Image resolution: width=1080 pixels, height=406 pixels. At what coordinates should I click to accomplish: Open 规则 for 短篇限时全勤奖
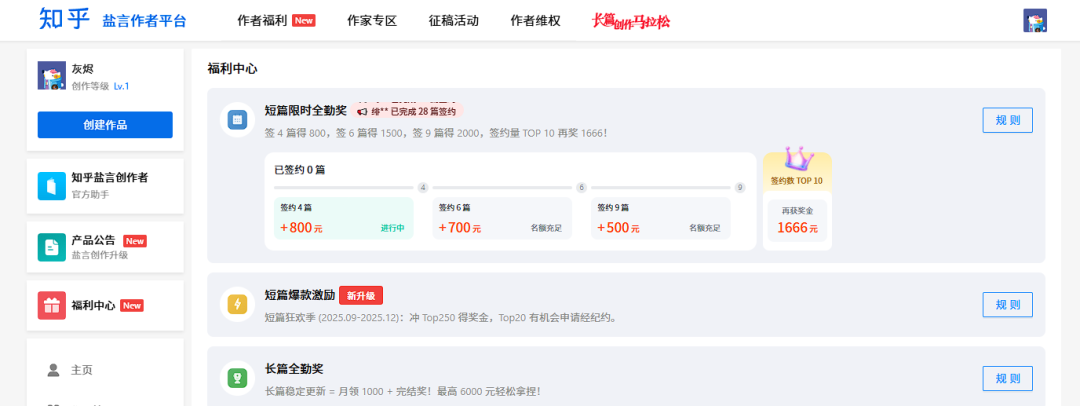[1008, 120]
